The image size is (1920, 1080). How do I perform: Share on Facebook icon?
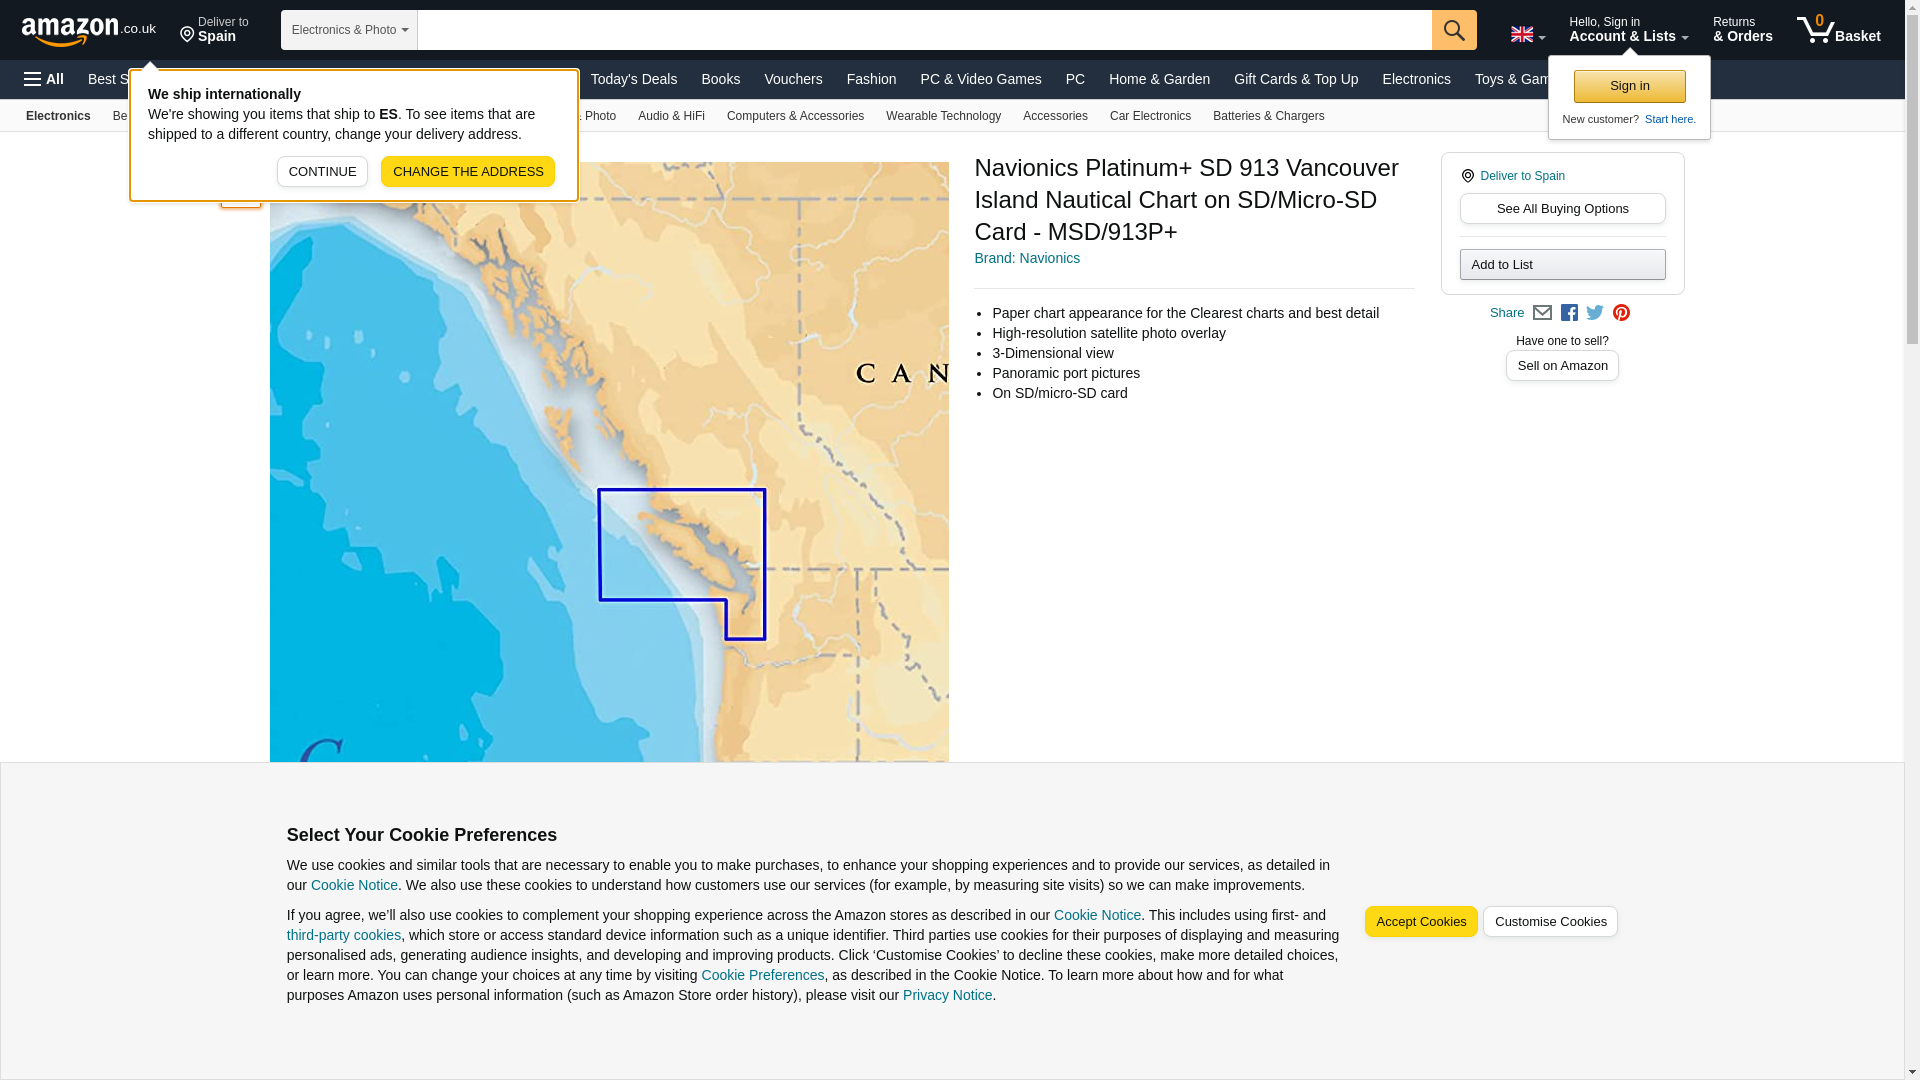click(1569, 313)
